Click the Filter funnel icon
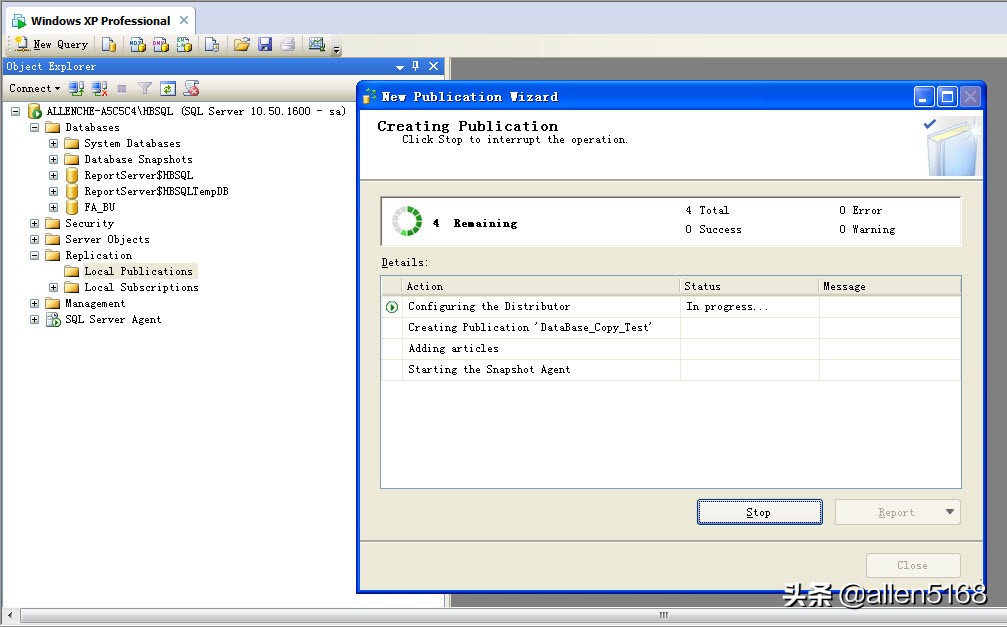The height and width of the screenshot is (627, 1007). [145, 88]
